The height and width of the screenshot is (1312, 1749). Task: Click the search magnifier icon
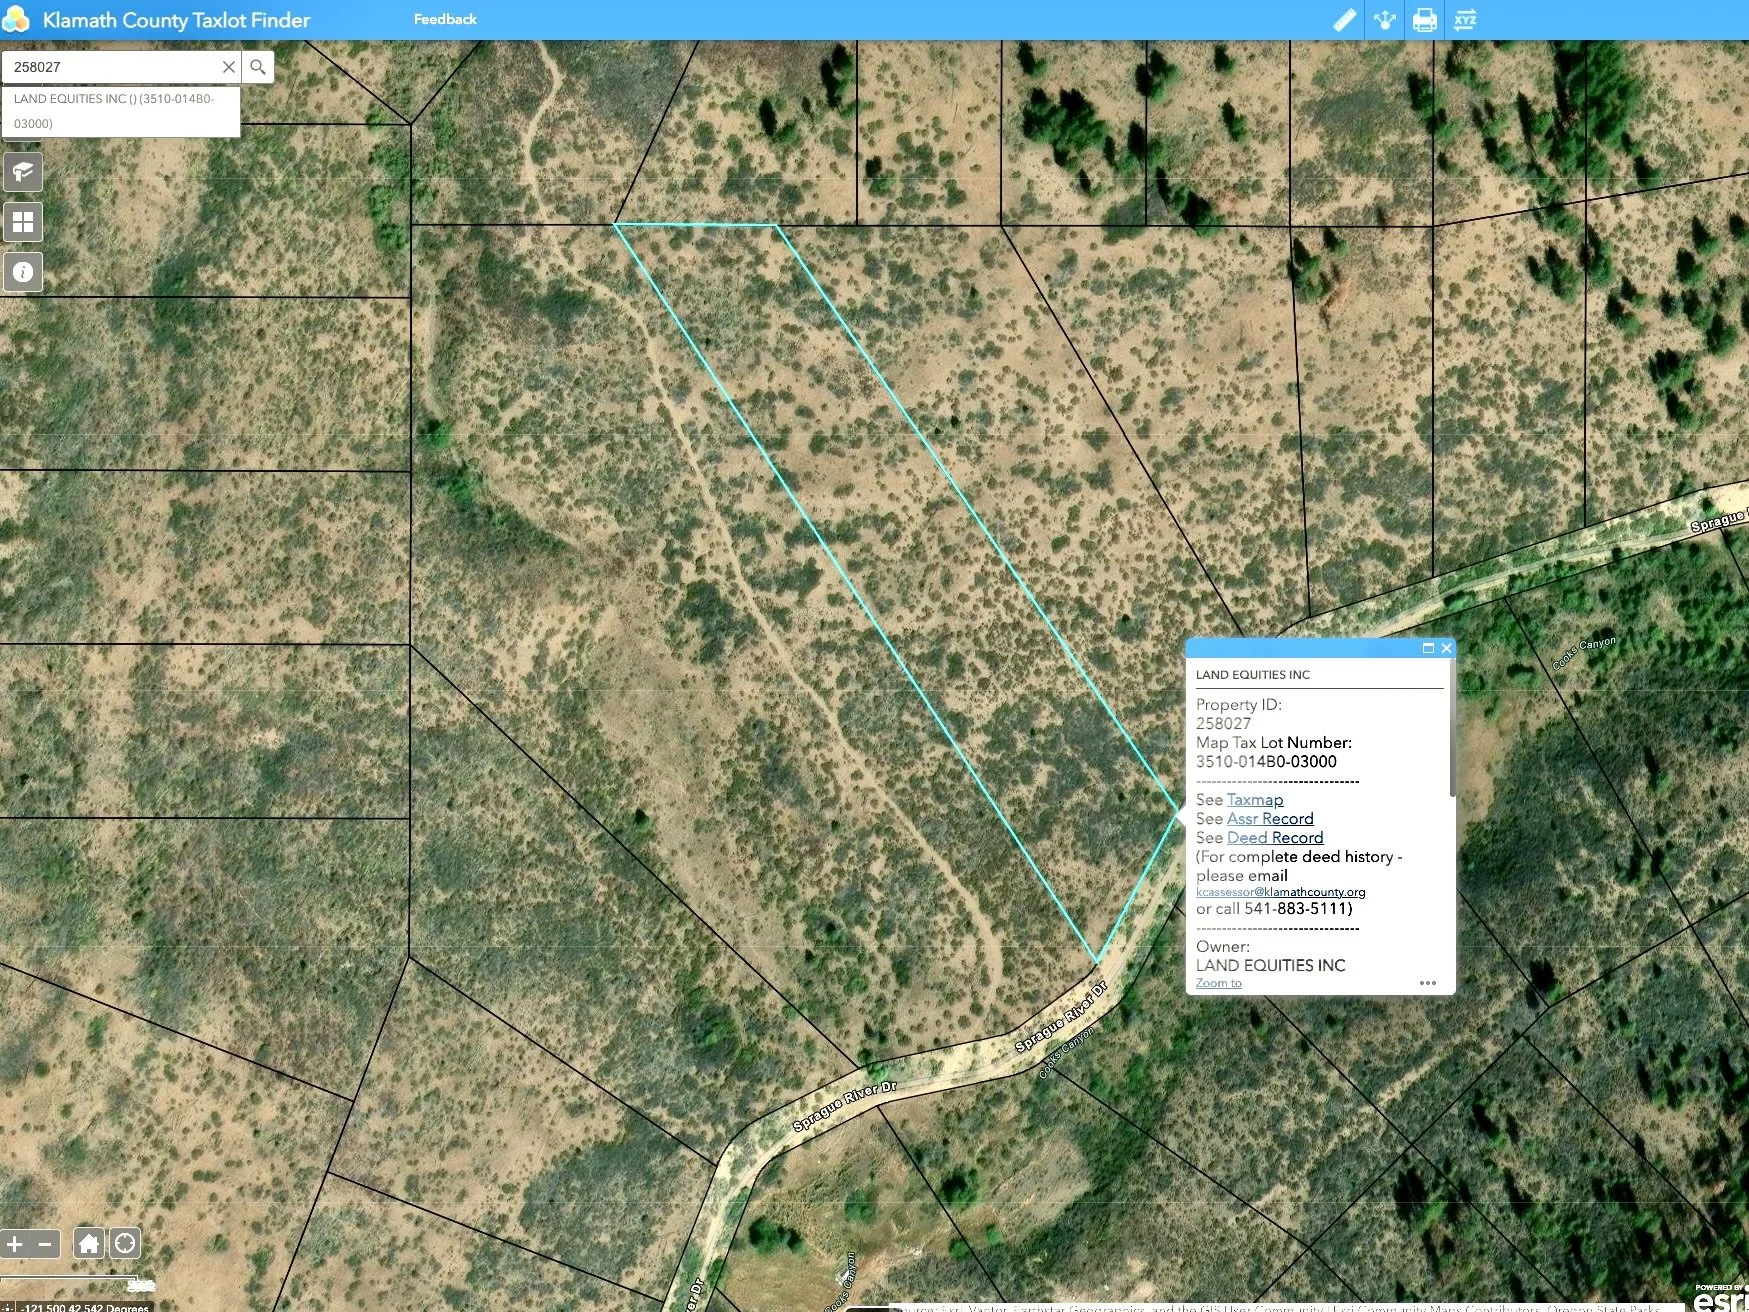pos(258,66)
